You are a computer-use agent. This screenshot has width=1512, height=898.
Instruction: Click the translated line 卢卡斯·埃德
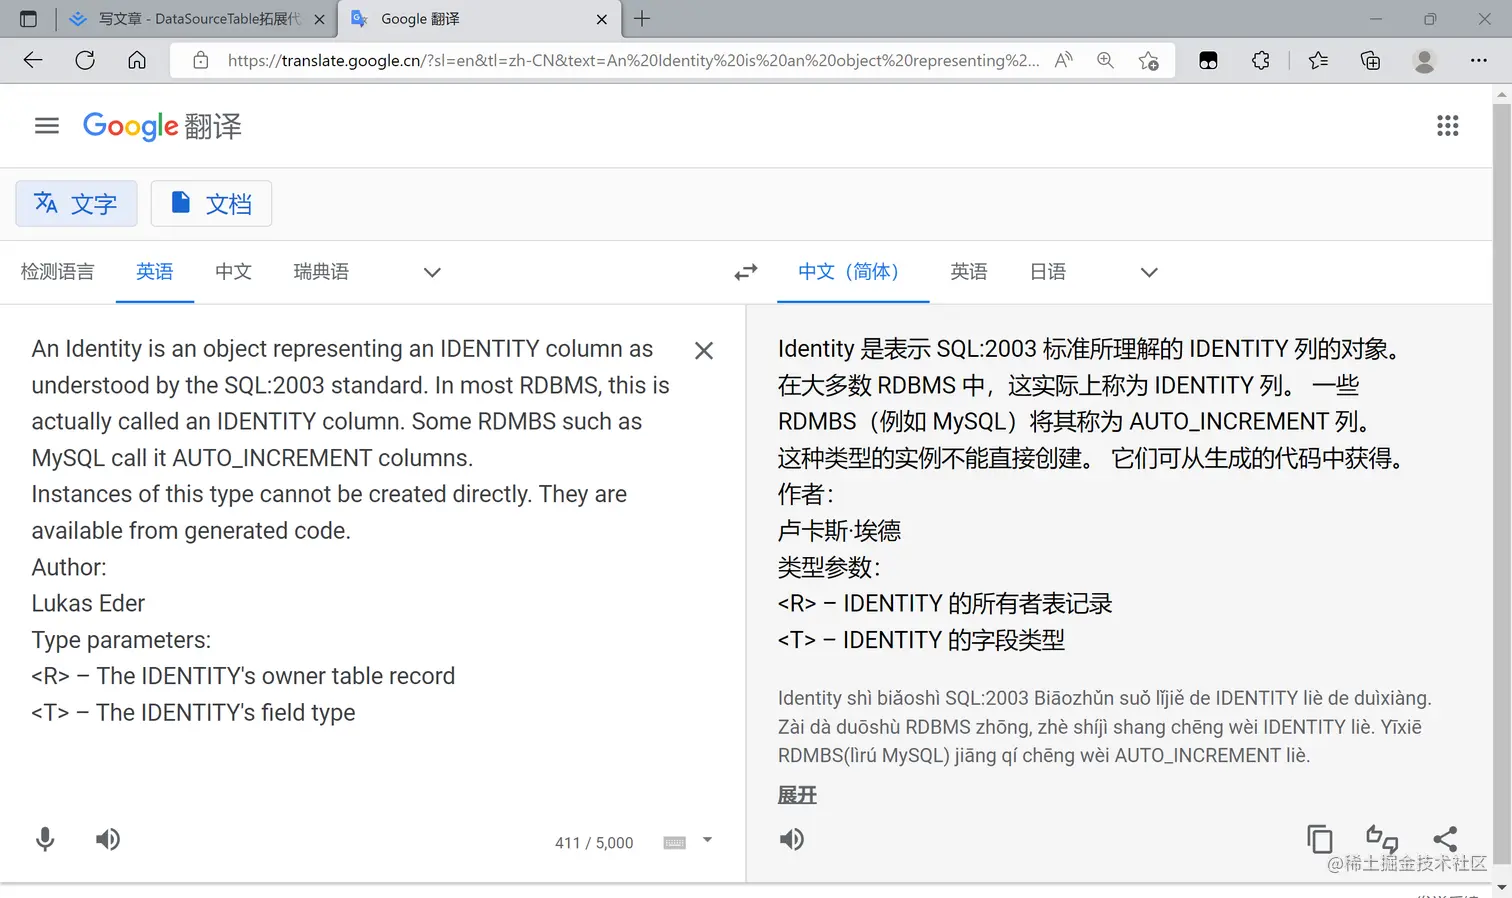coord(839,530)
